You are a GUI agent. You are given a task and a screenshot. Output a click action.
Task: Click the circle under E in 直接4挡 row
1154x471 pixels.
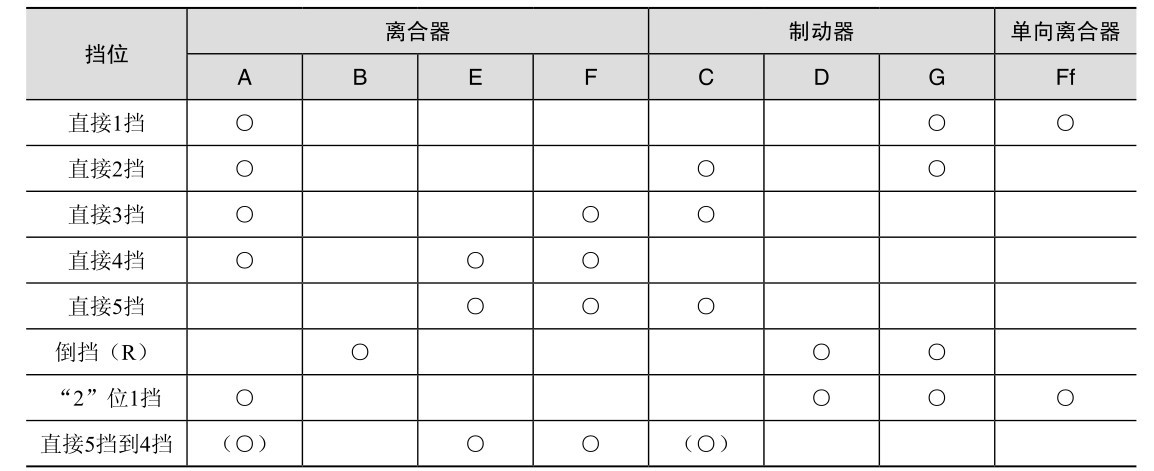point(475,261)
